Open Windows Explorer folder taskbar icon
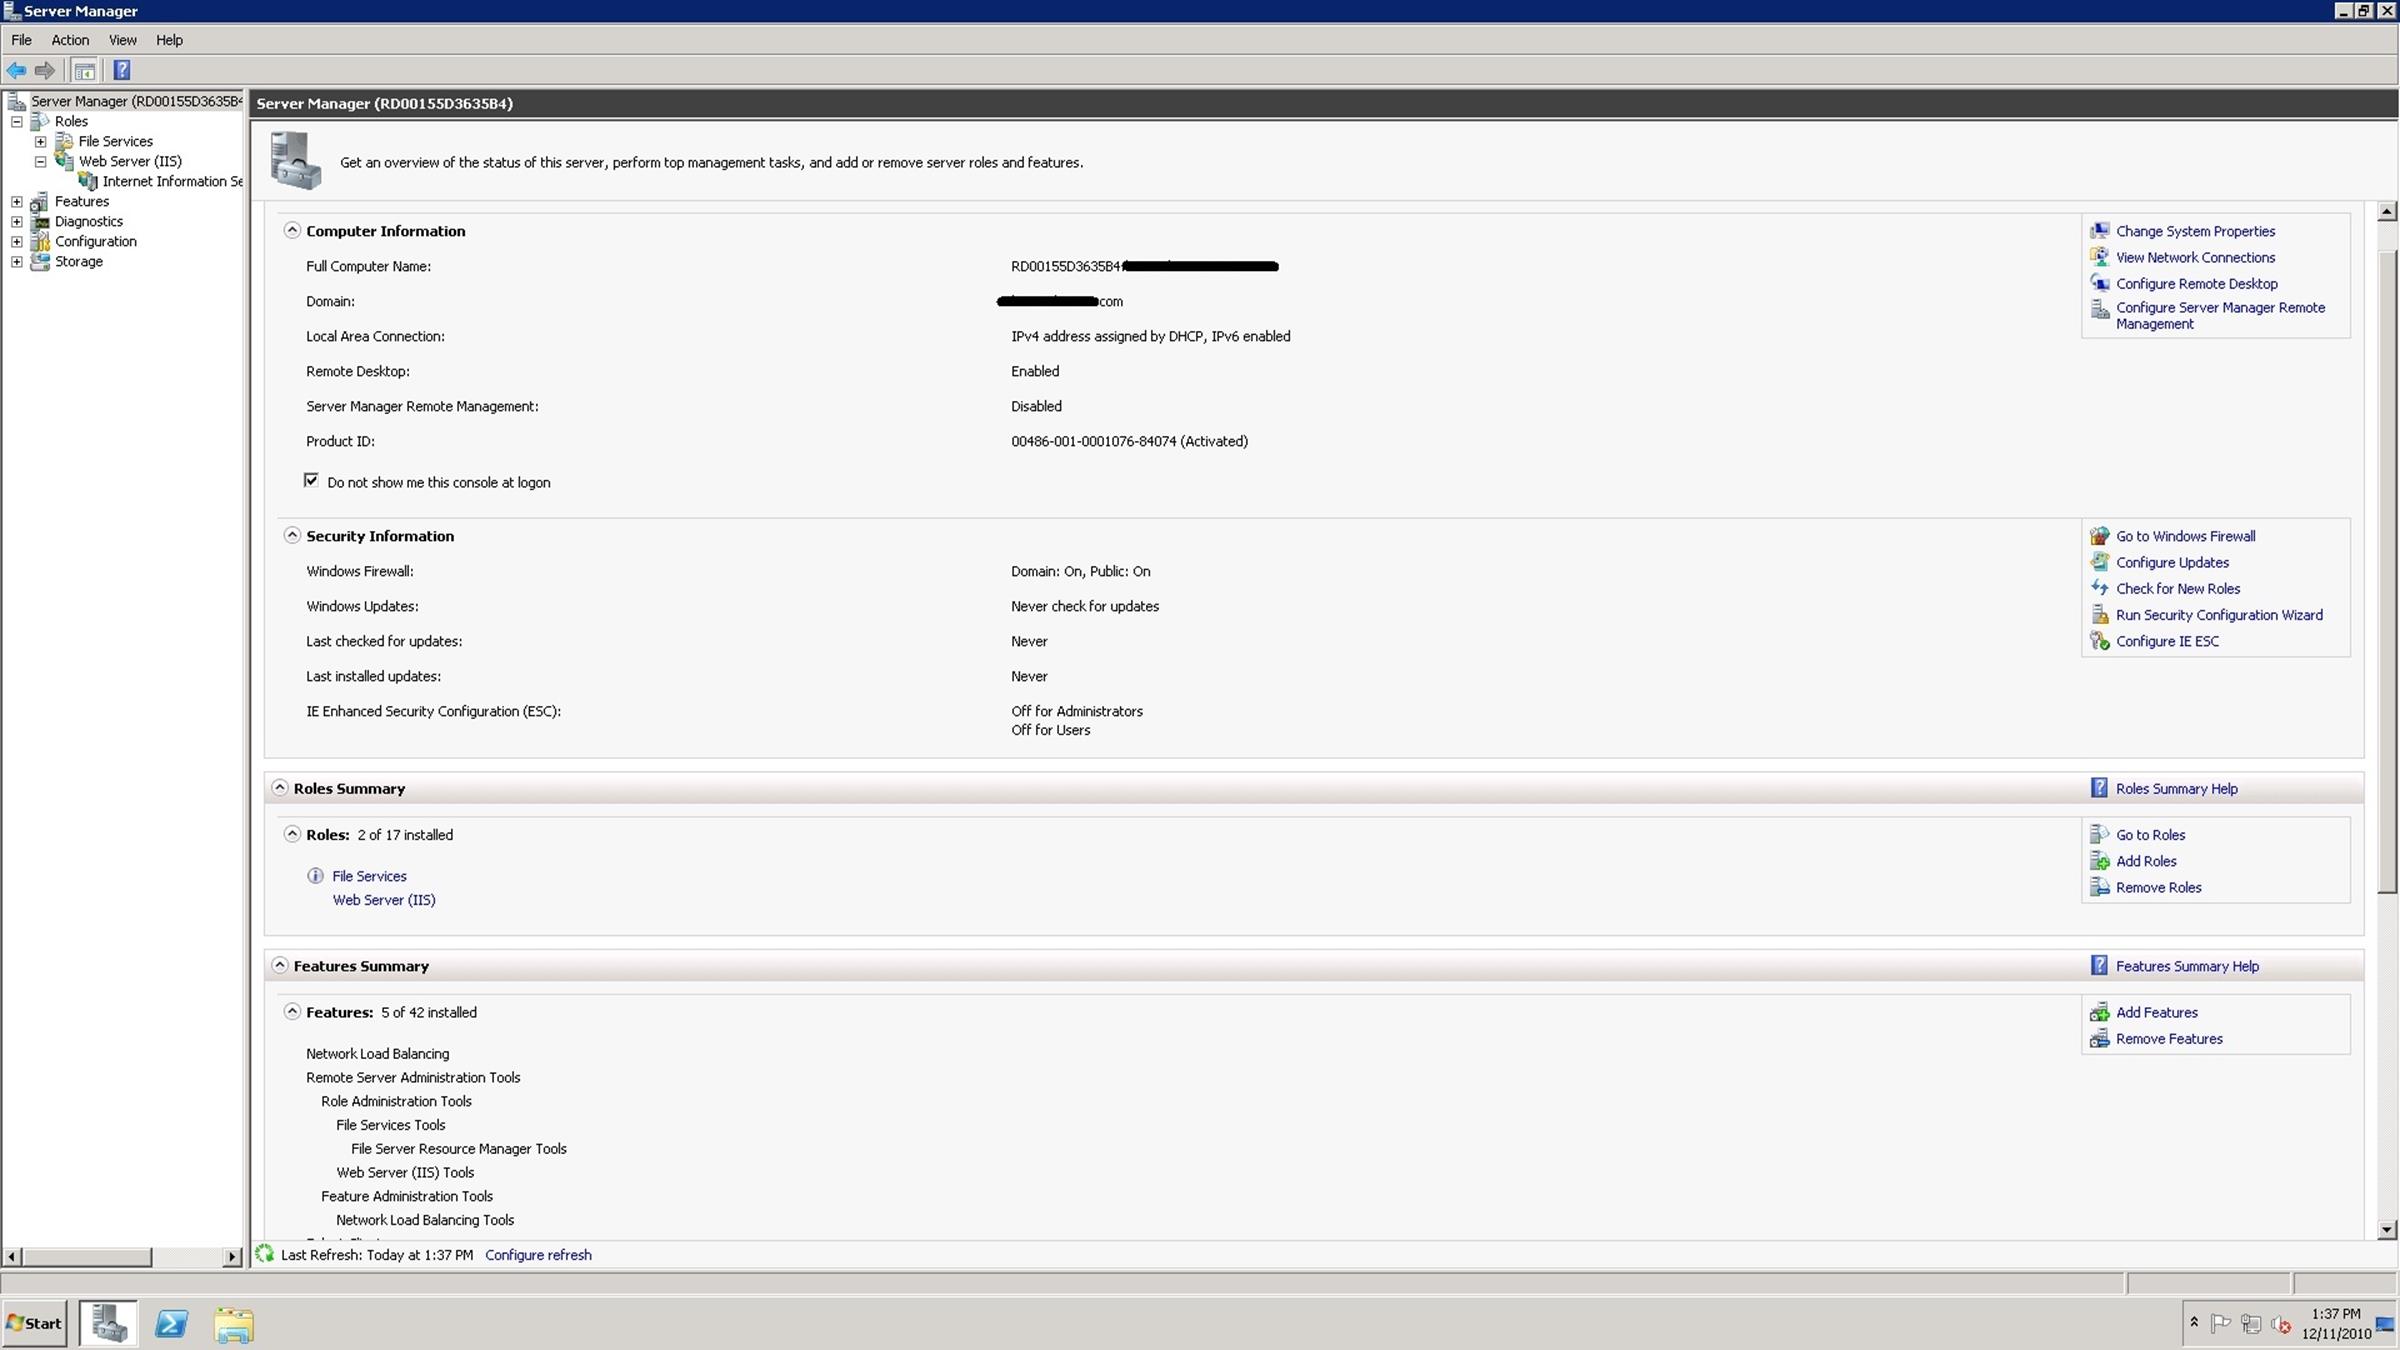This screenshot has width=2400, height=1350. click(233, 1323)
